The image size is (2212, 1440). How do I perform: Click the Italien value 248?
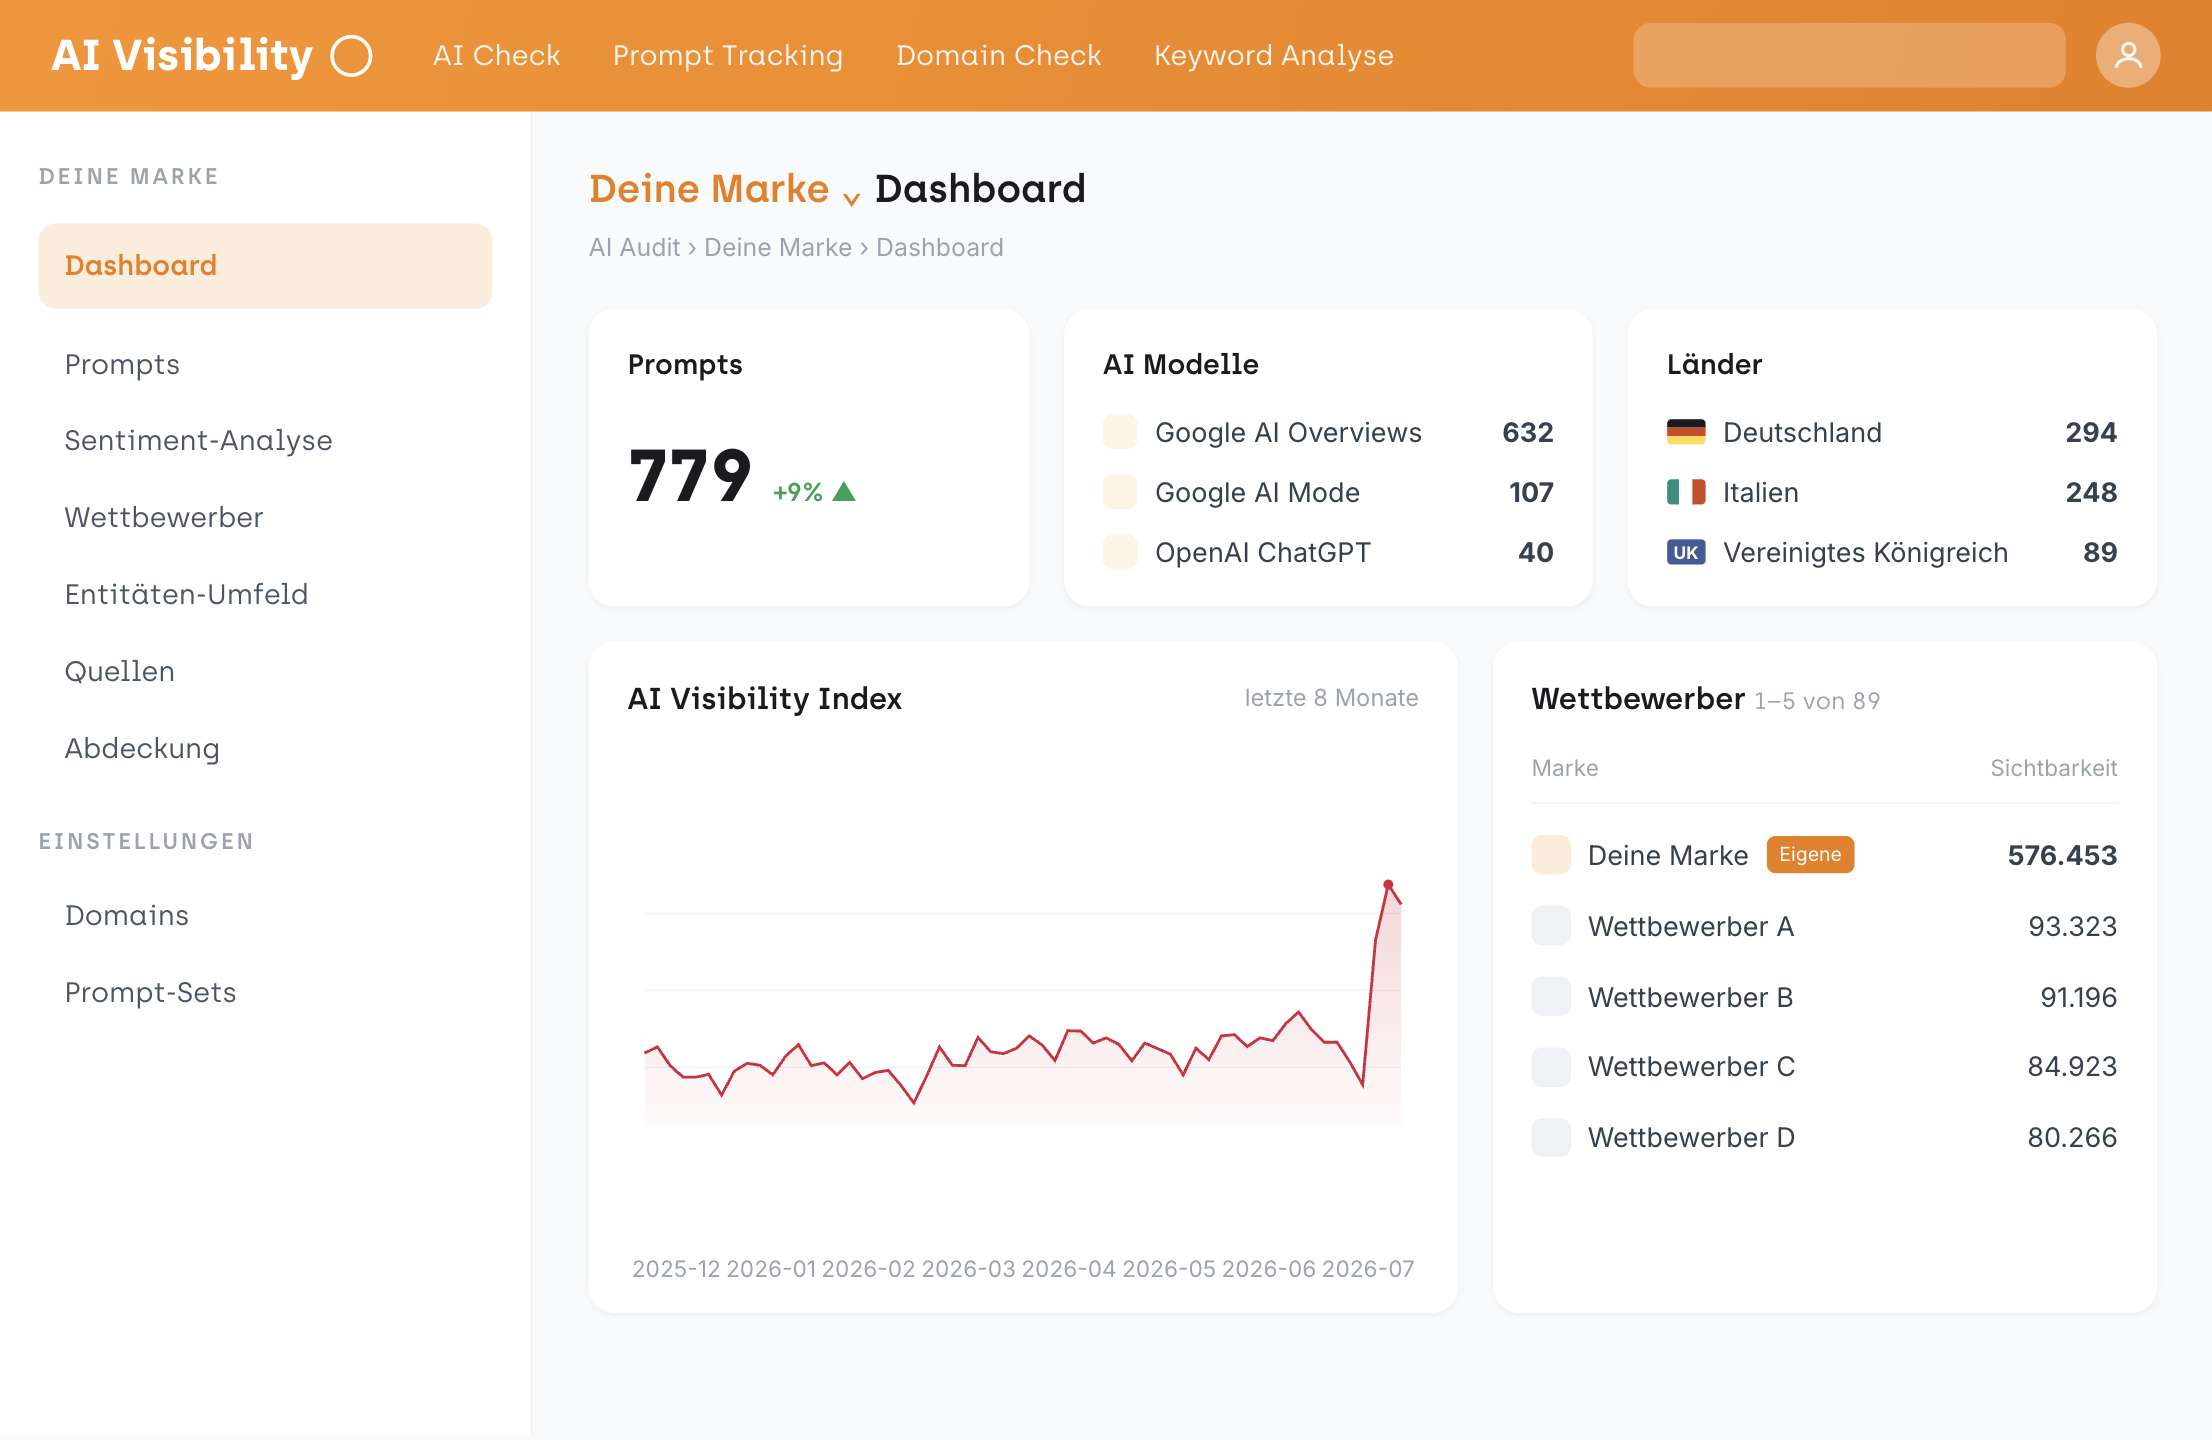[2091, 492]
